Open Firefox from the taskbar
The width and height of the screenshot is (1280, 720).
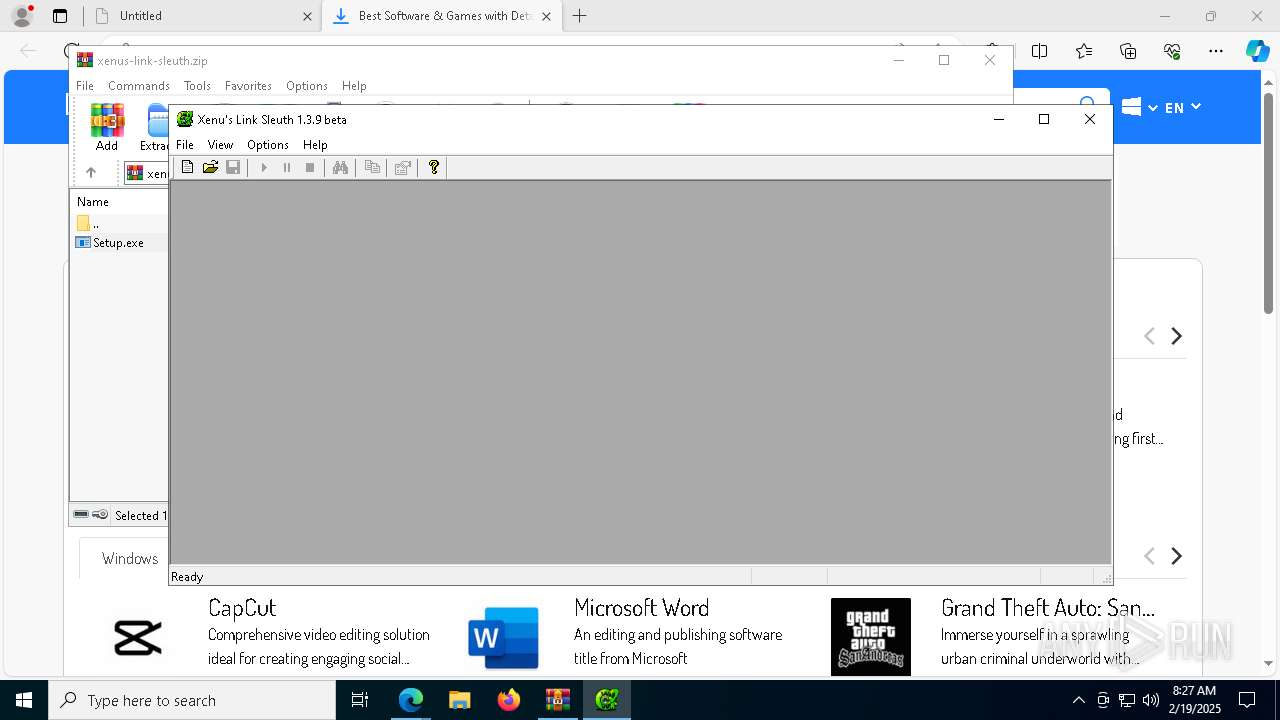tap(508, 700)
